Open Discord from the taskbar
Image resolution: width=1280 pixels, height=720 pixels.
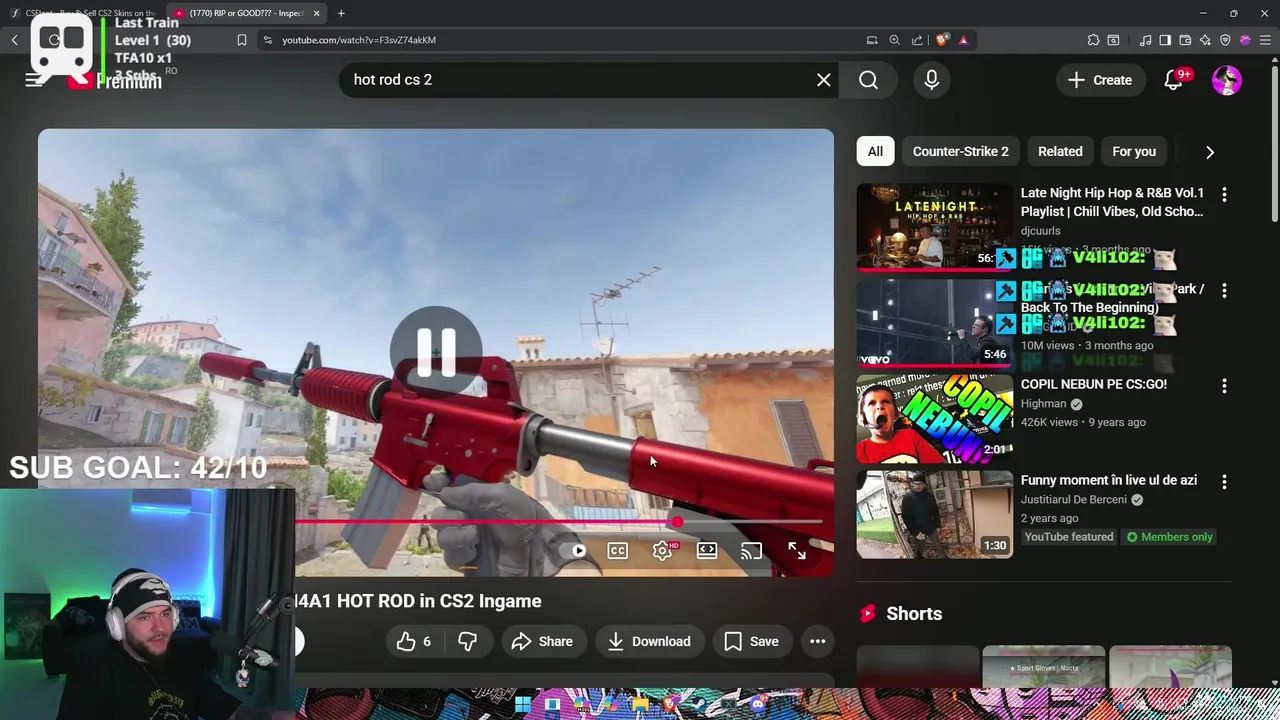[757, 704]
